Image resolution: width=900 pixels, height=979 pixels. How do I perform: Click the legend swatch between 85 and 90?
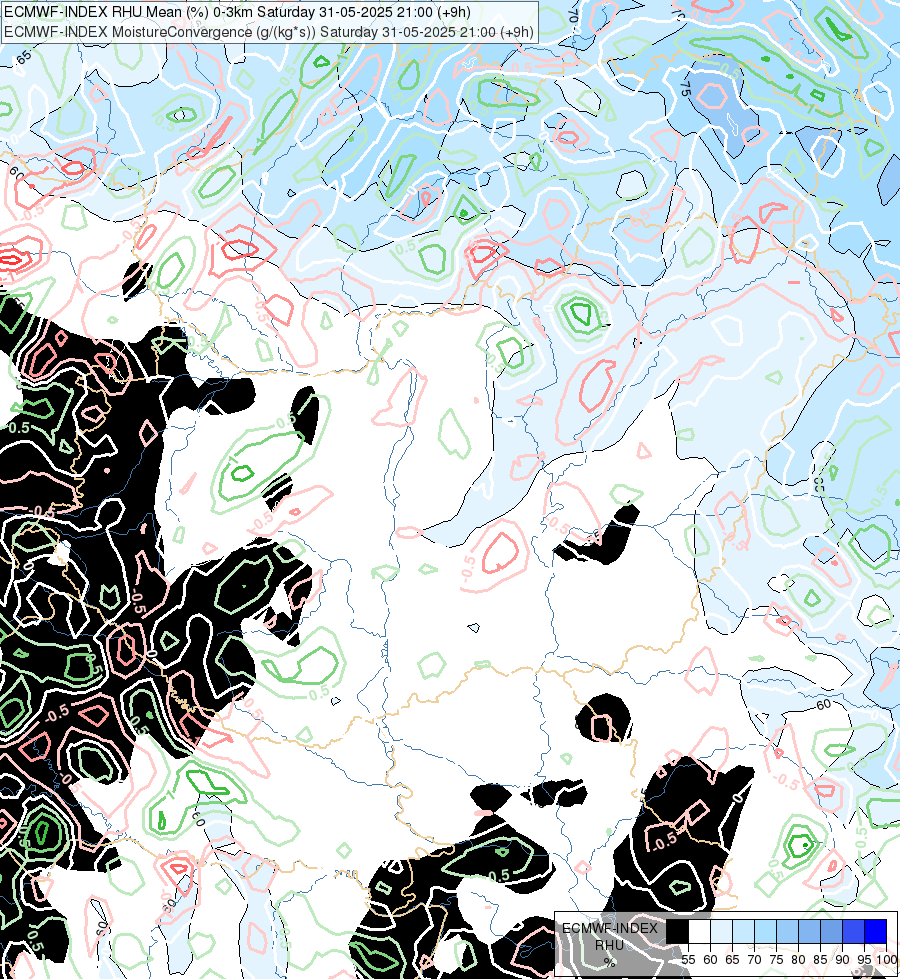click(831, 931)
